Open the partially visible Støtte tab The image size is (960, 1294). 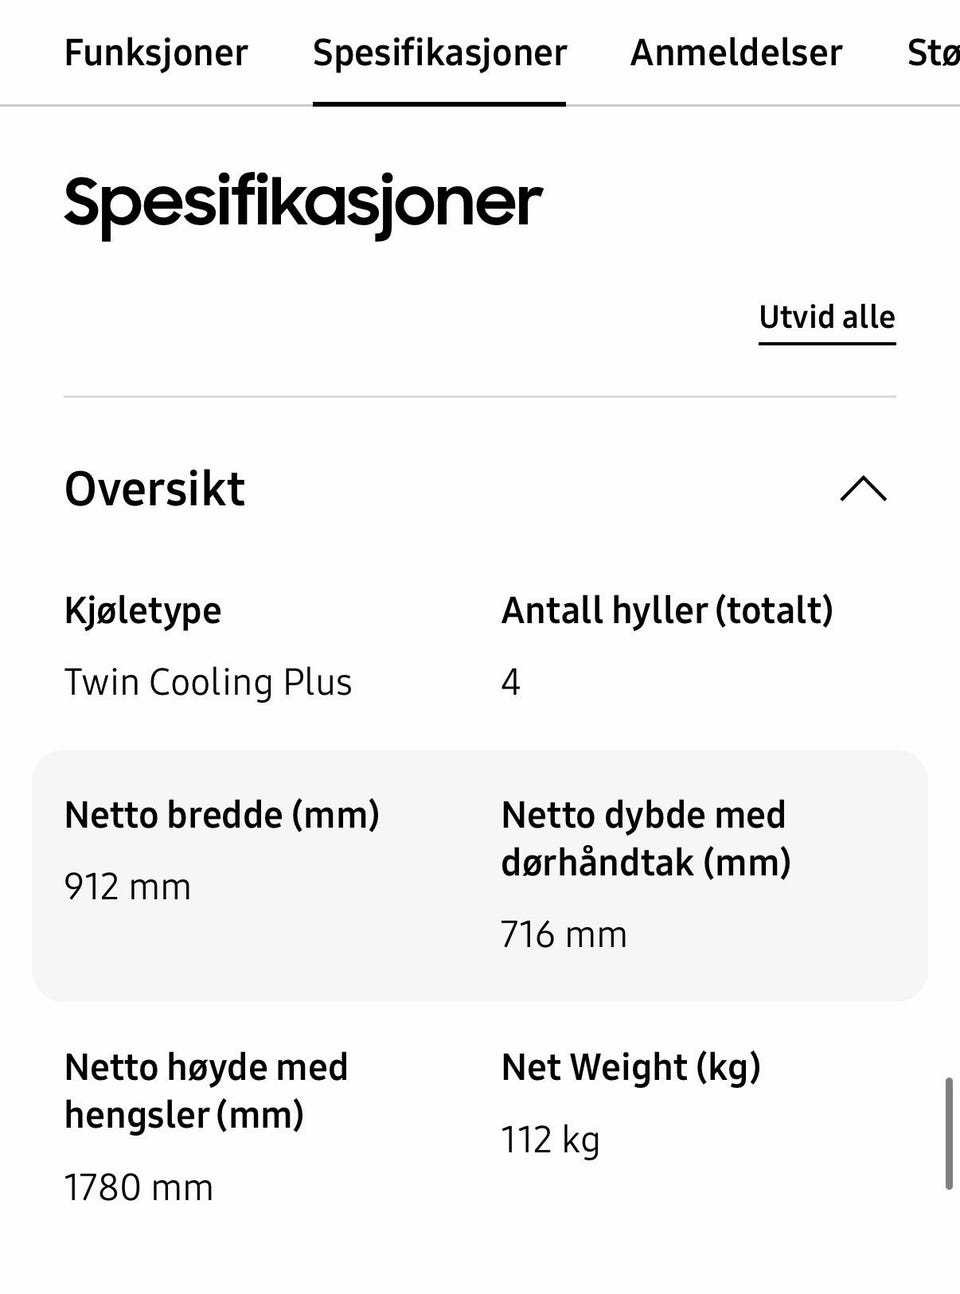coord(933,53)
